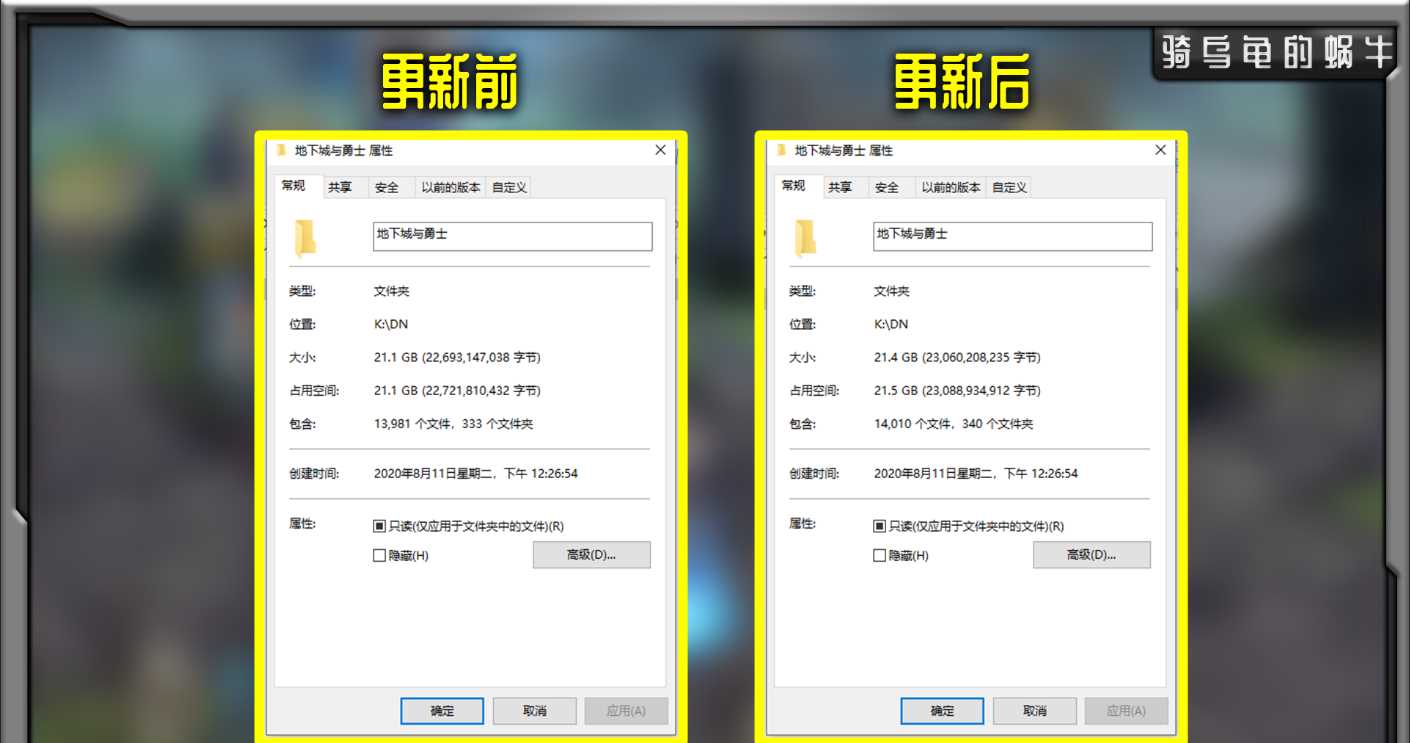
Task: Toggle 只读 checkbox in the right dialog
Action: (879, 526)
